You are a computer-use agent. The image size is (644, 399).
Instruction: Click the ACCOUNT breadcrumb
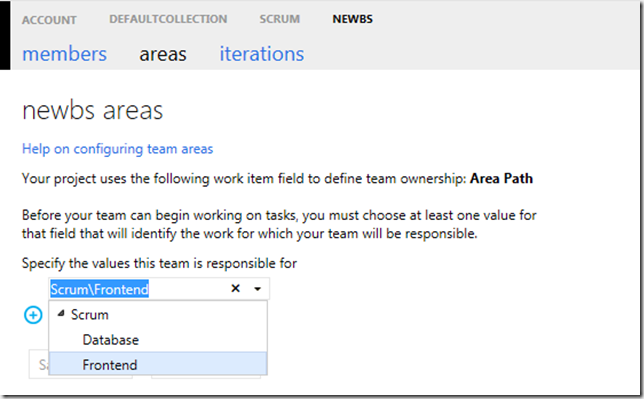(49, 20)
